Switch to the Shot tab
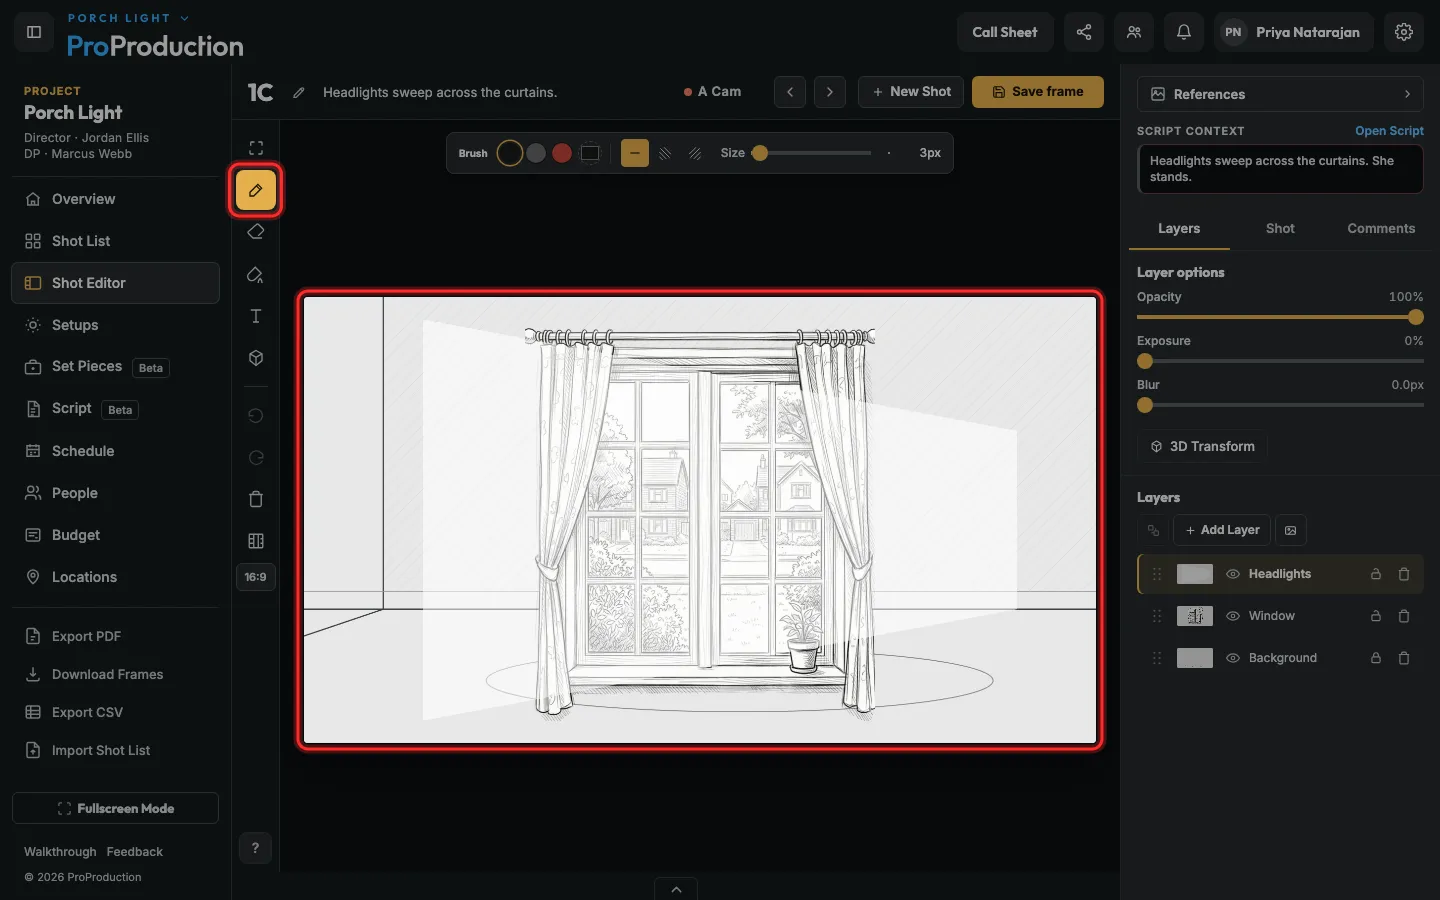 click(1280, 229)
